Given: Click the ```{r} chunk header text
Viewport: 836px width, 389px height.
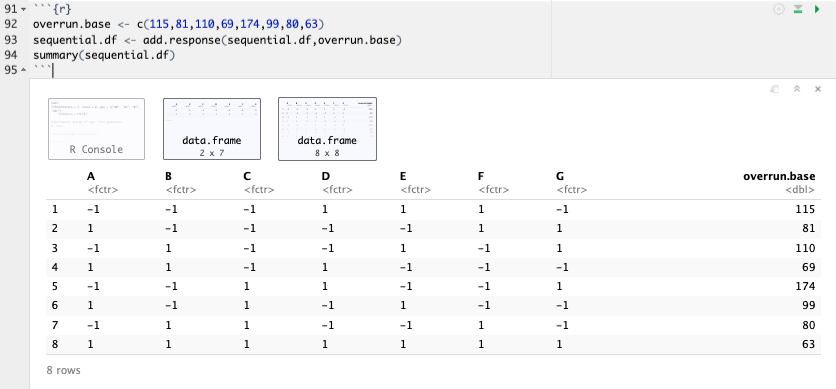Looking at the screenshot, I should click(x=52, y=9).
